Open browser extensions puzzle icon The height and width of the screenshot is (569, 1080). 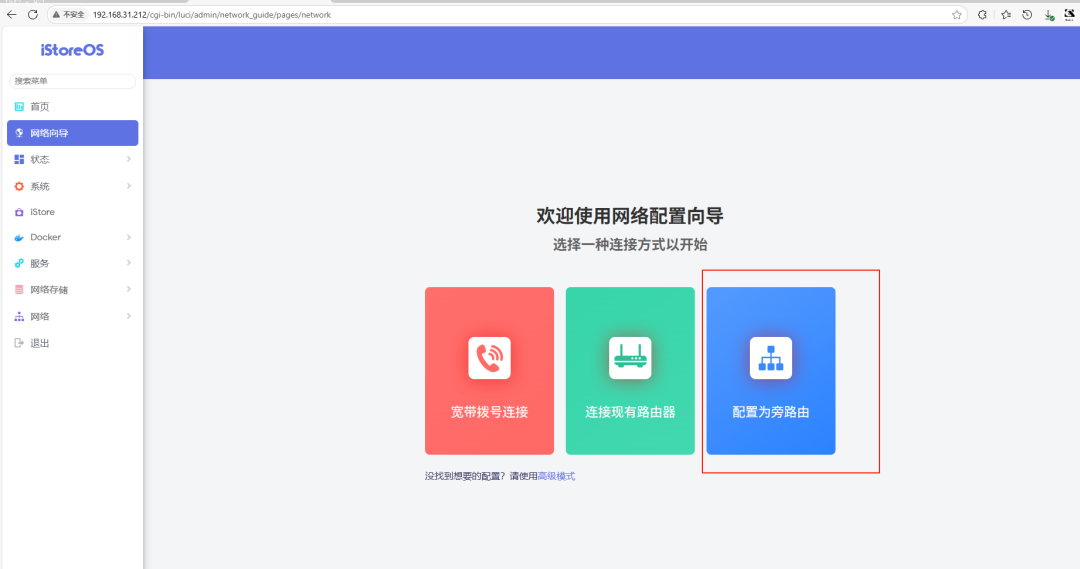point(982,14)
